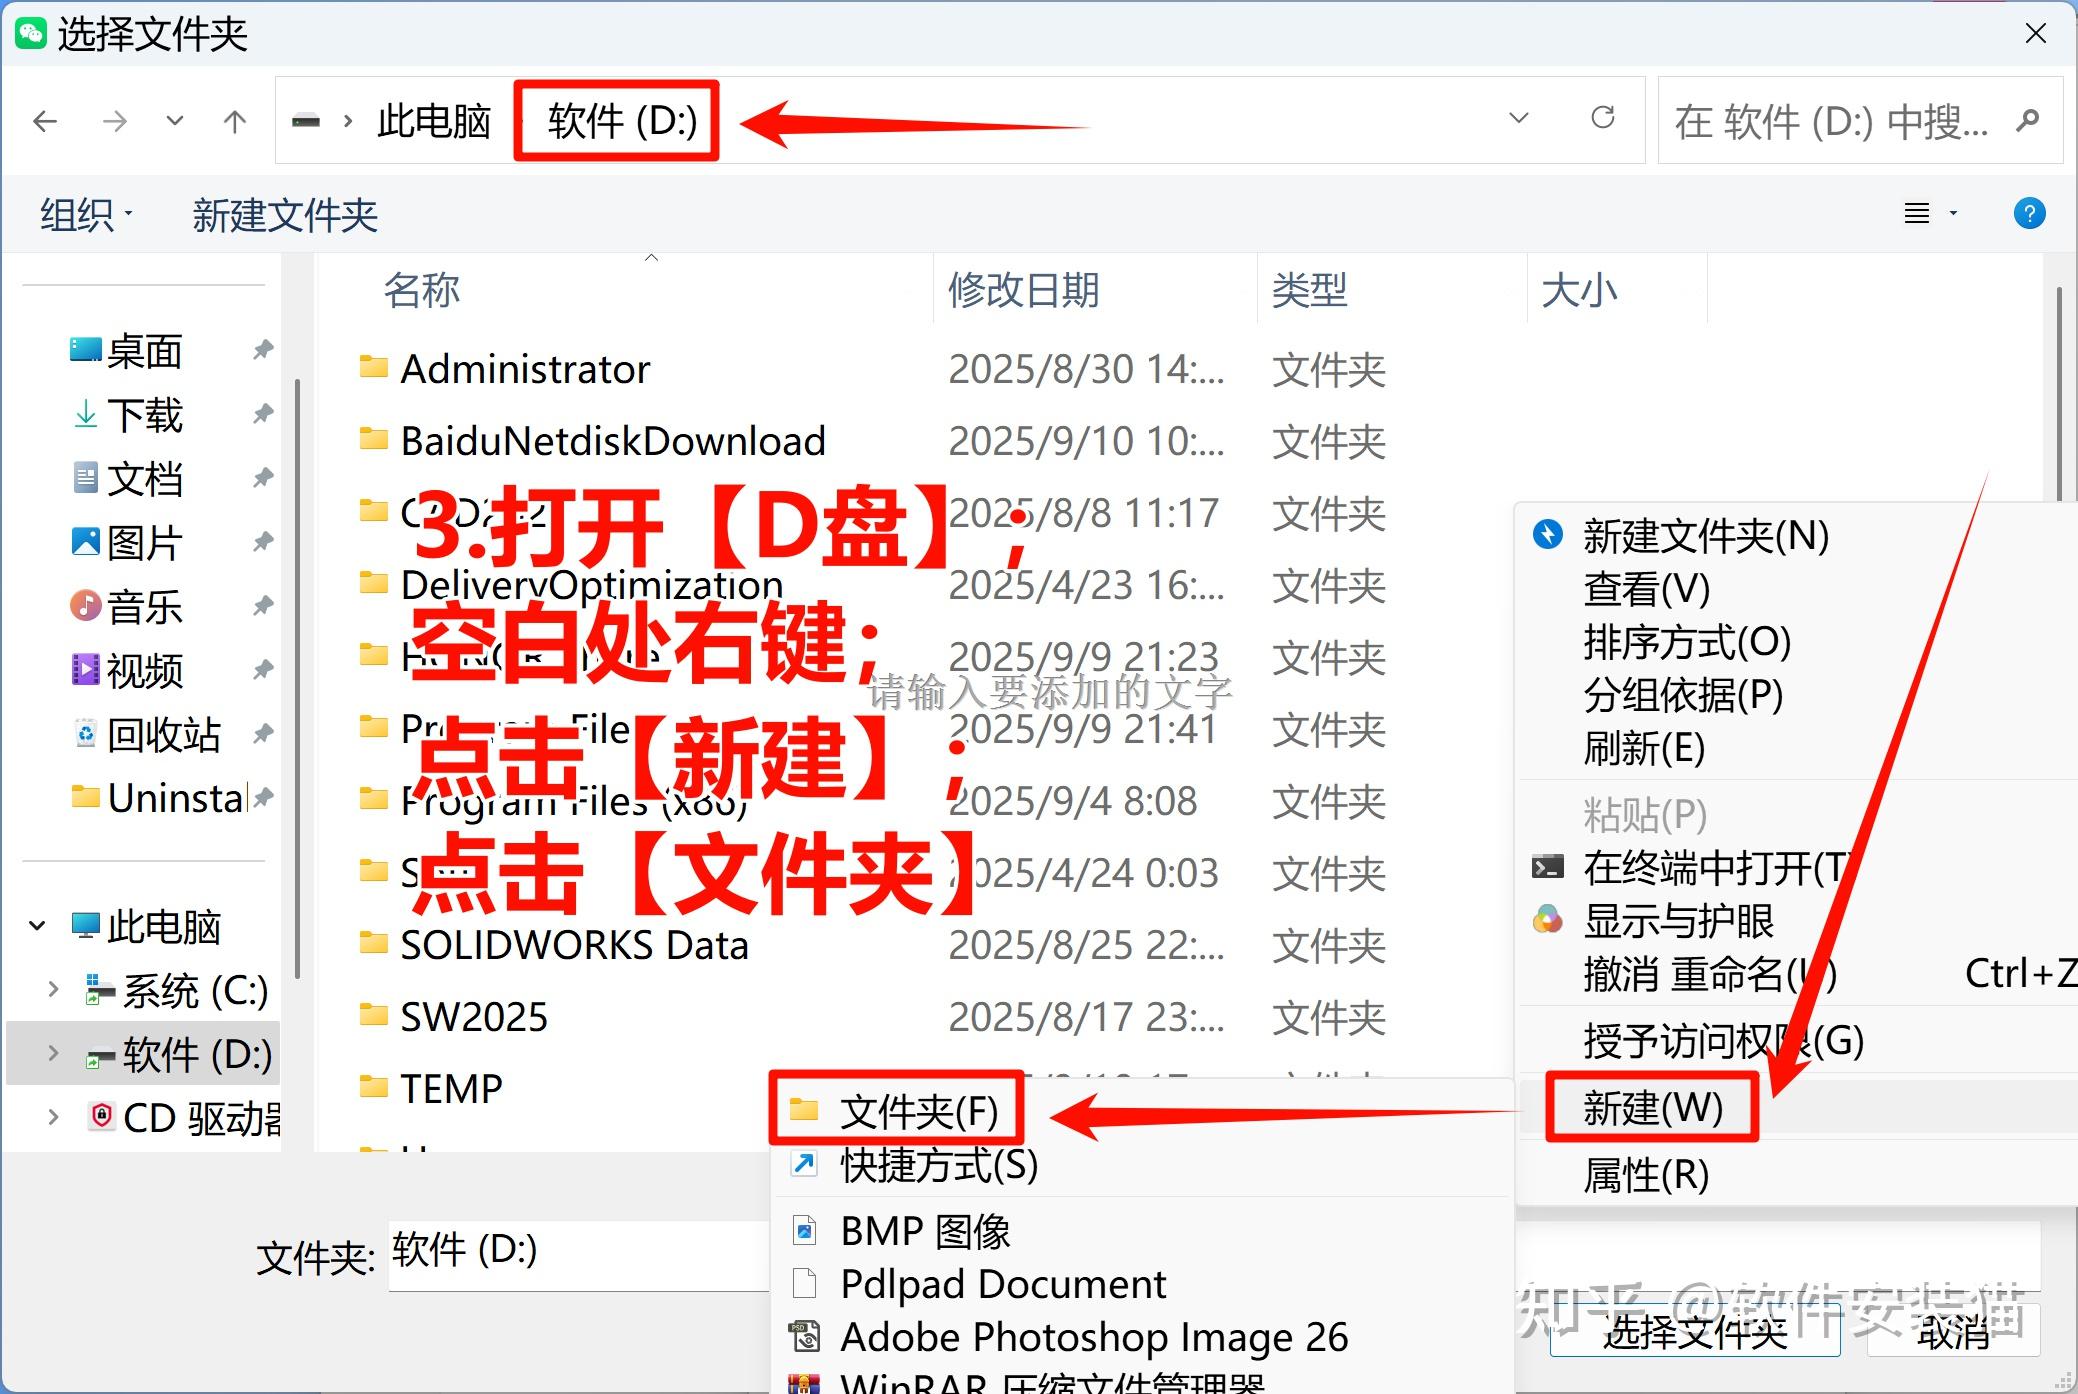Expand the address bar history dropdown

point(1519,118)
